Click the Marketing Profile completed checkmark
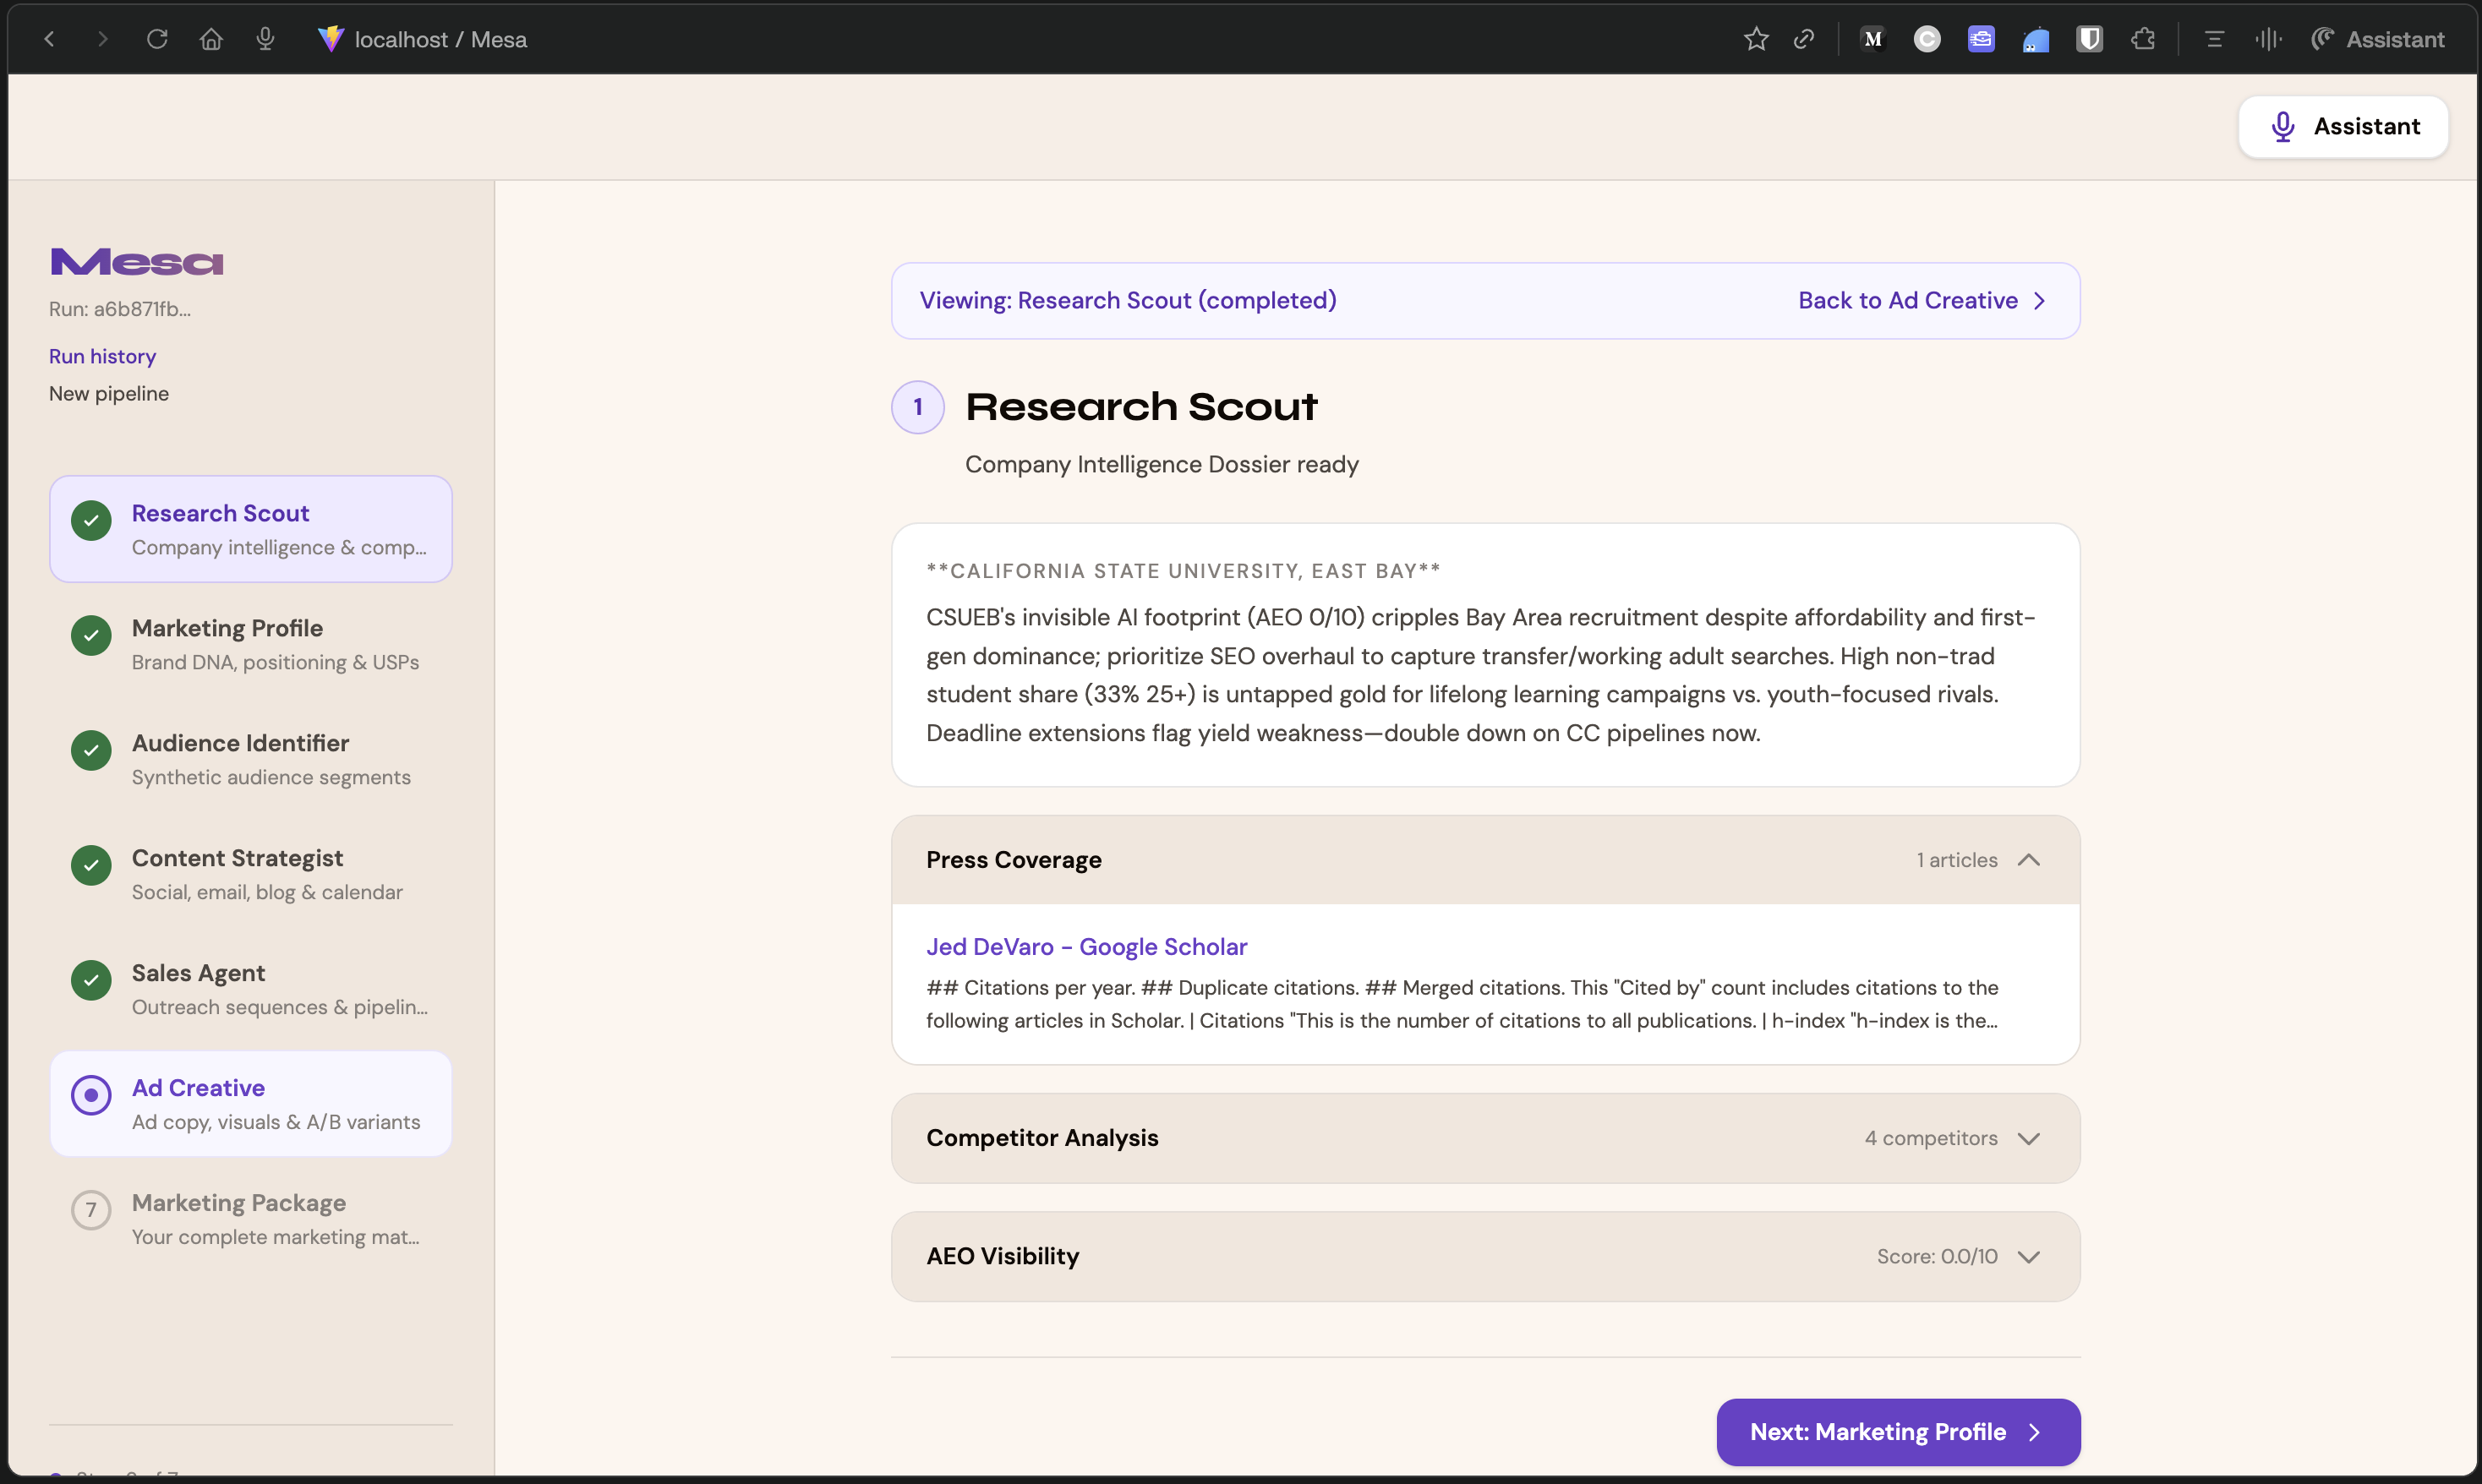This screenshot has height=1484, width=2482. (91, 635)
